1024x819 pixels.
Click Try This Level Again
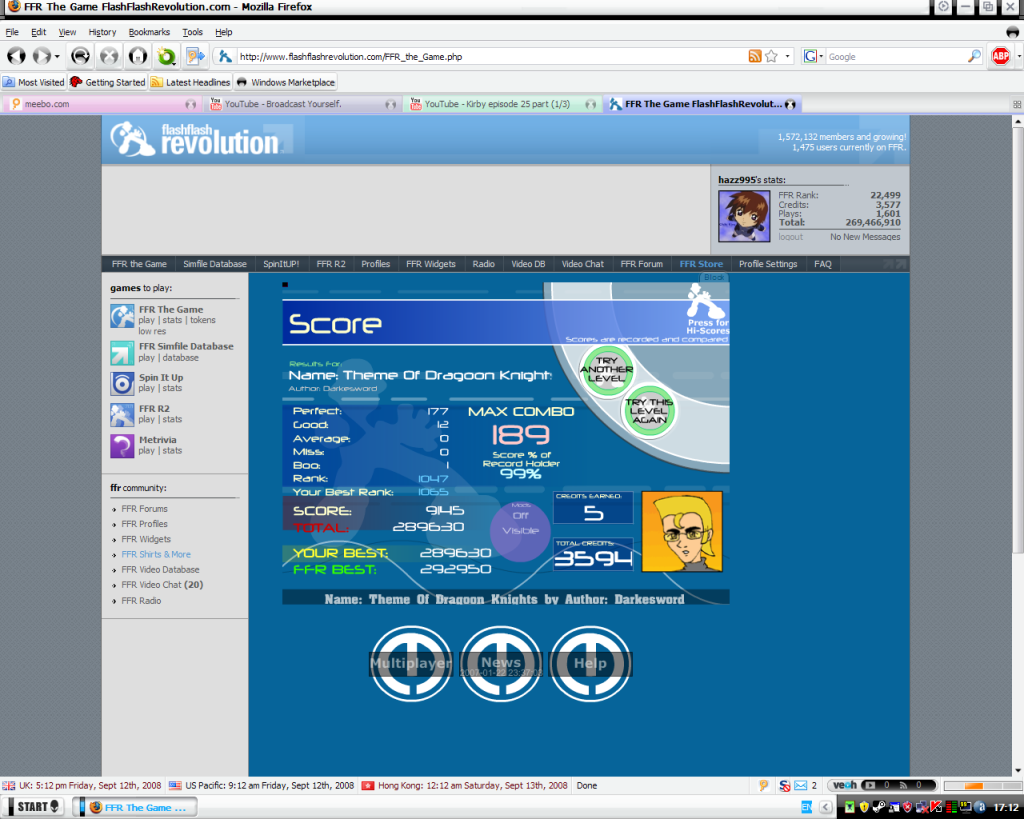click(x=650, y=411)
